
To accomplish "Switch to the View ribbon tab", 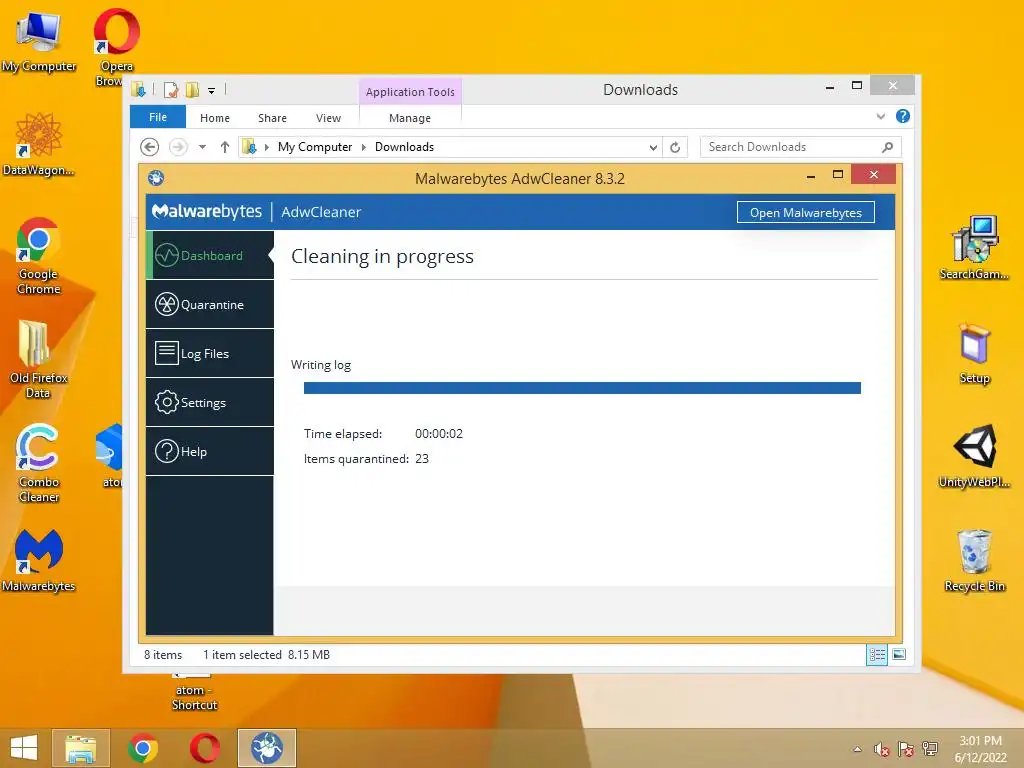I will coord(328,118).
